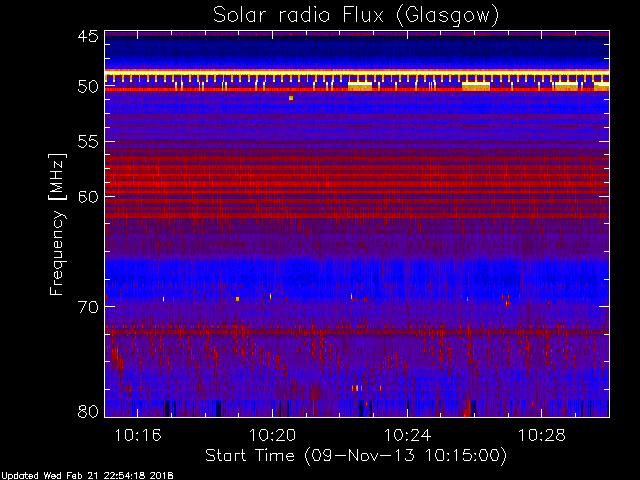Click the 60 frequency tick label
Viewport: 640px width, 480px height.
(x=88, y=196)
